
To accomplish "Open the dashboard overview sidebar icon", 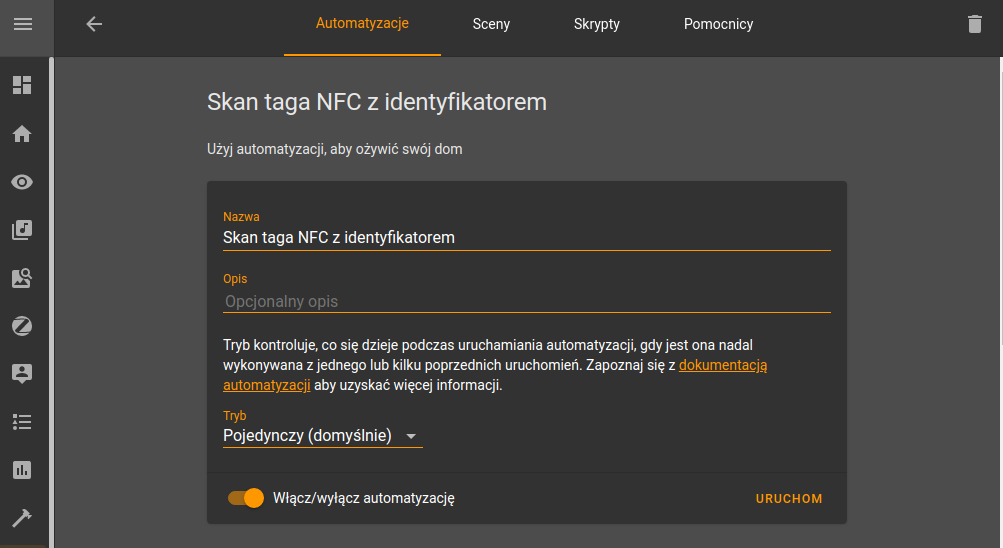I will (x=22, y=85).
